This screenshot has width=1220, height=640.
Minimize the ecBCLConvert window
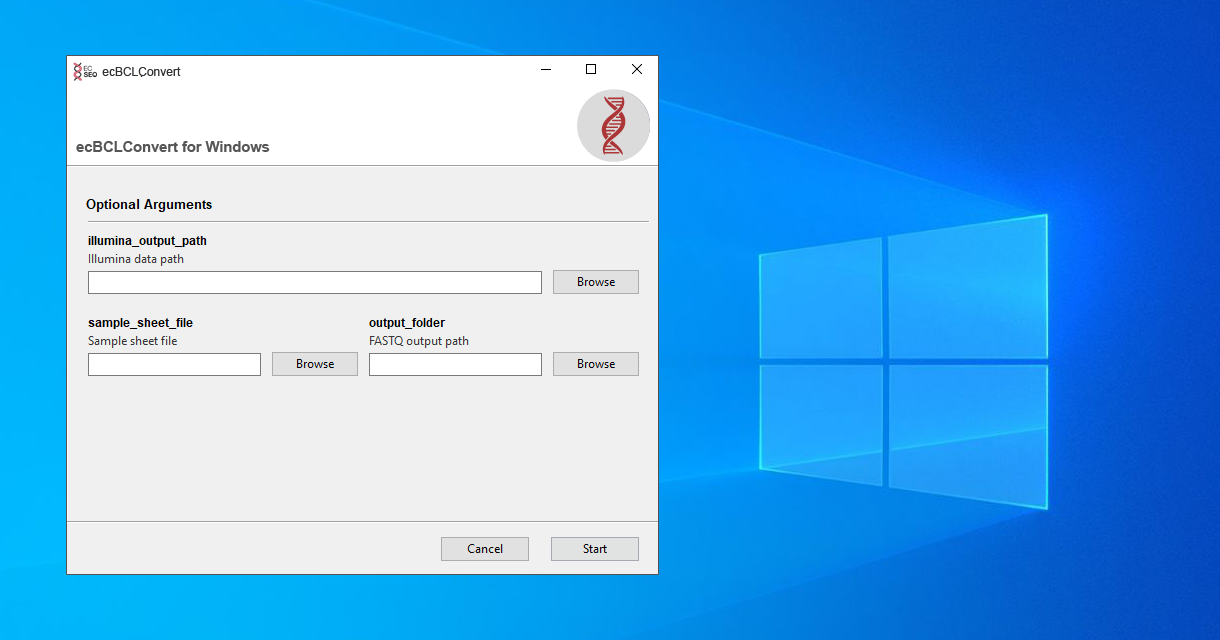point(547,70)
